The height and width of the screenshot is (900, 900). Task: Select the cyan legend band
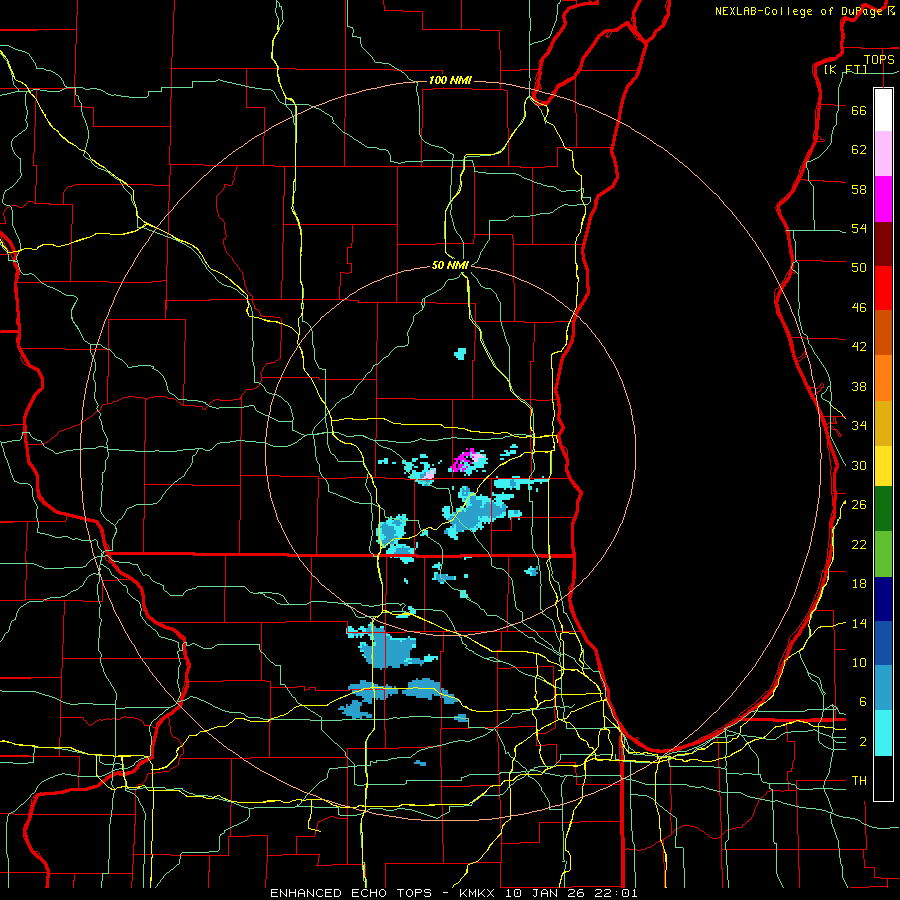pos(883,733)
